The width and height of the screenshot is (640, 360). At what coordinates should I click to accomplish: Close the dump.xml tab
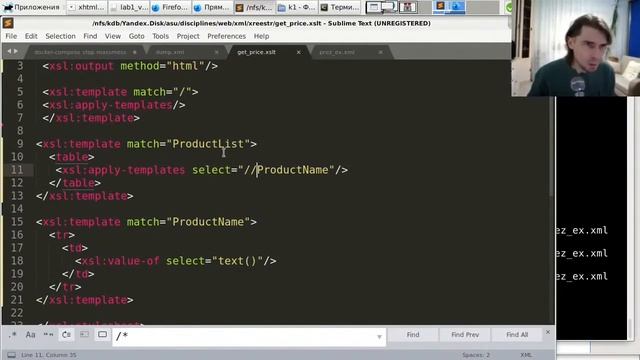(217, 52)
